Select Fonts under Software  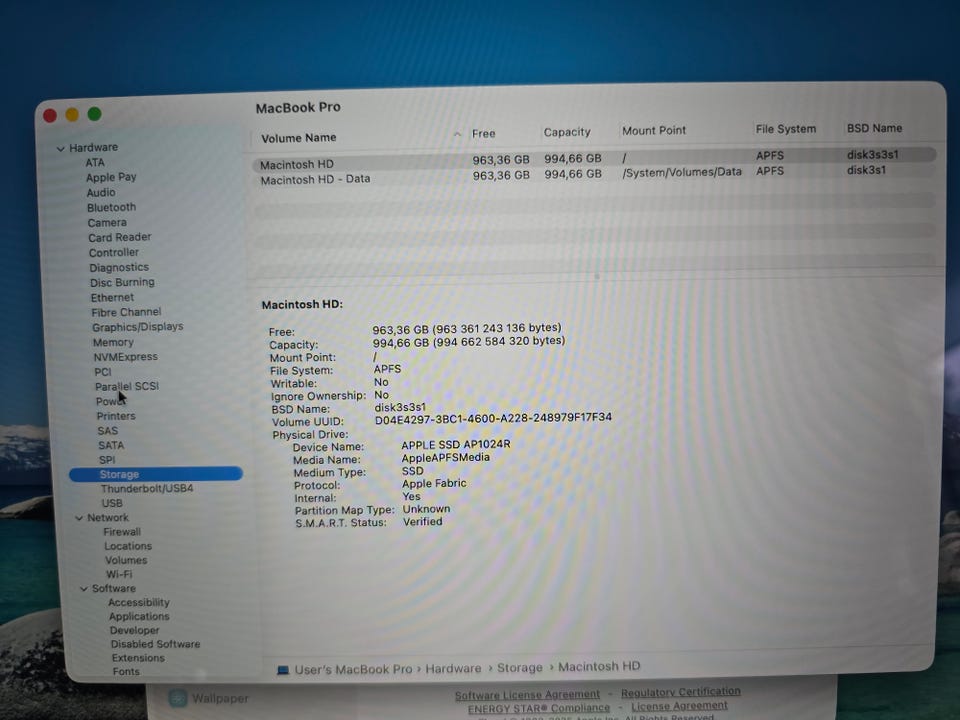click(x=126, y=672)
